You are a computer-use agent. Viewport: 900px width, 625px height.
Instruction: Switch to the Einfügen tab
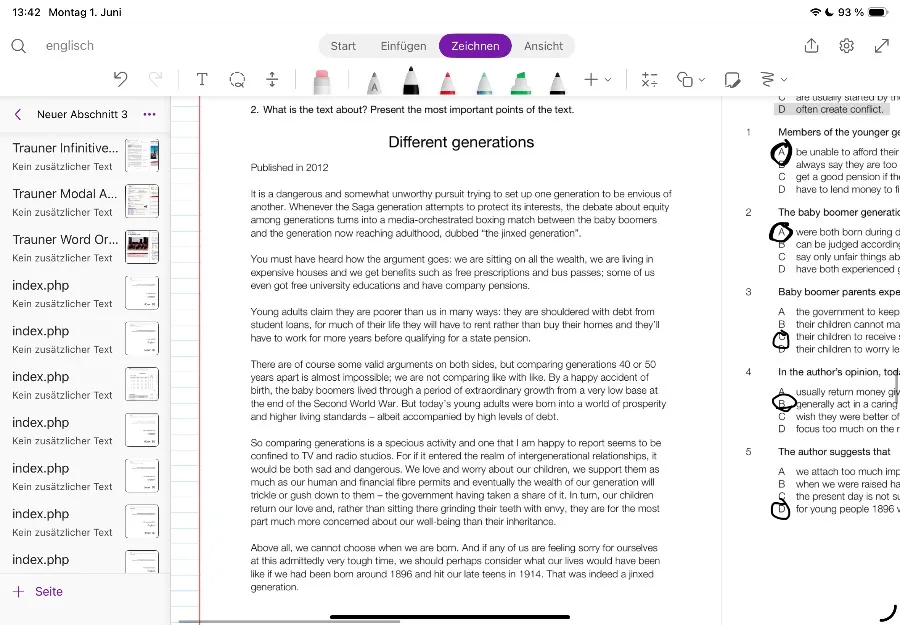(x=404, y=46)
